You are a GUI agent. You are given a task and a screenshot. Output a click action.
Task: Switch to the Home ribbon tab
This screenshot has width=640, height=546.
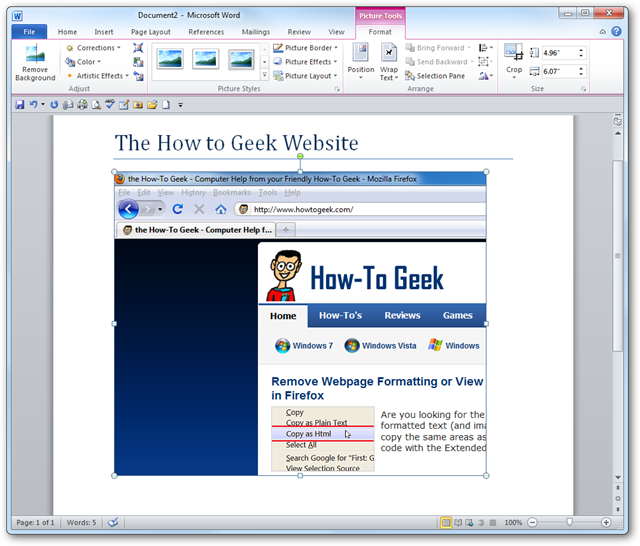[x=67, y=32]
